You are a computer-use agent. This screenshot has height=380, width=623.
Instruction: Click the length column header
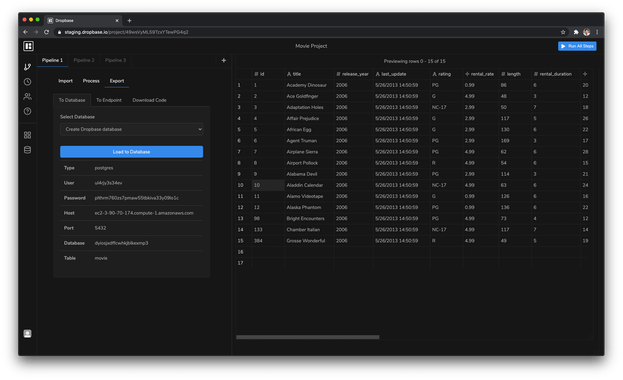[515, 74]
